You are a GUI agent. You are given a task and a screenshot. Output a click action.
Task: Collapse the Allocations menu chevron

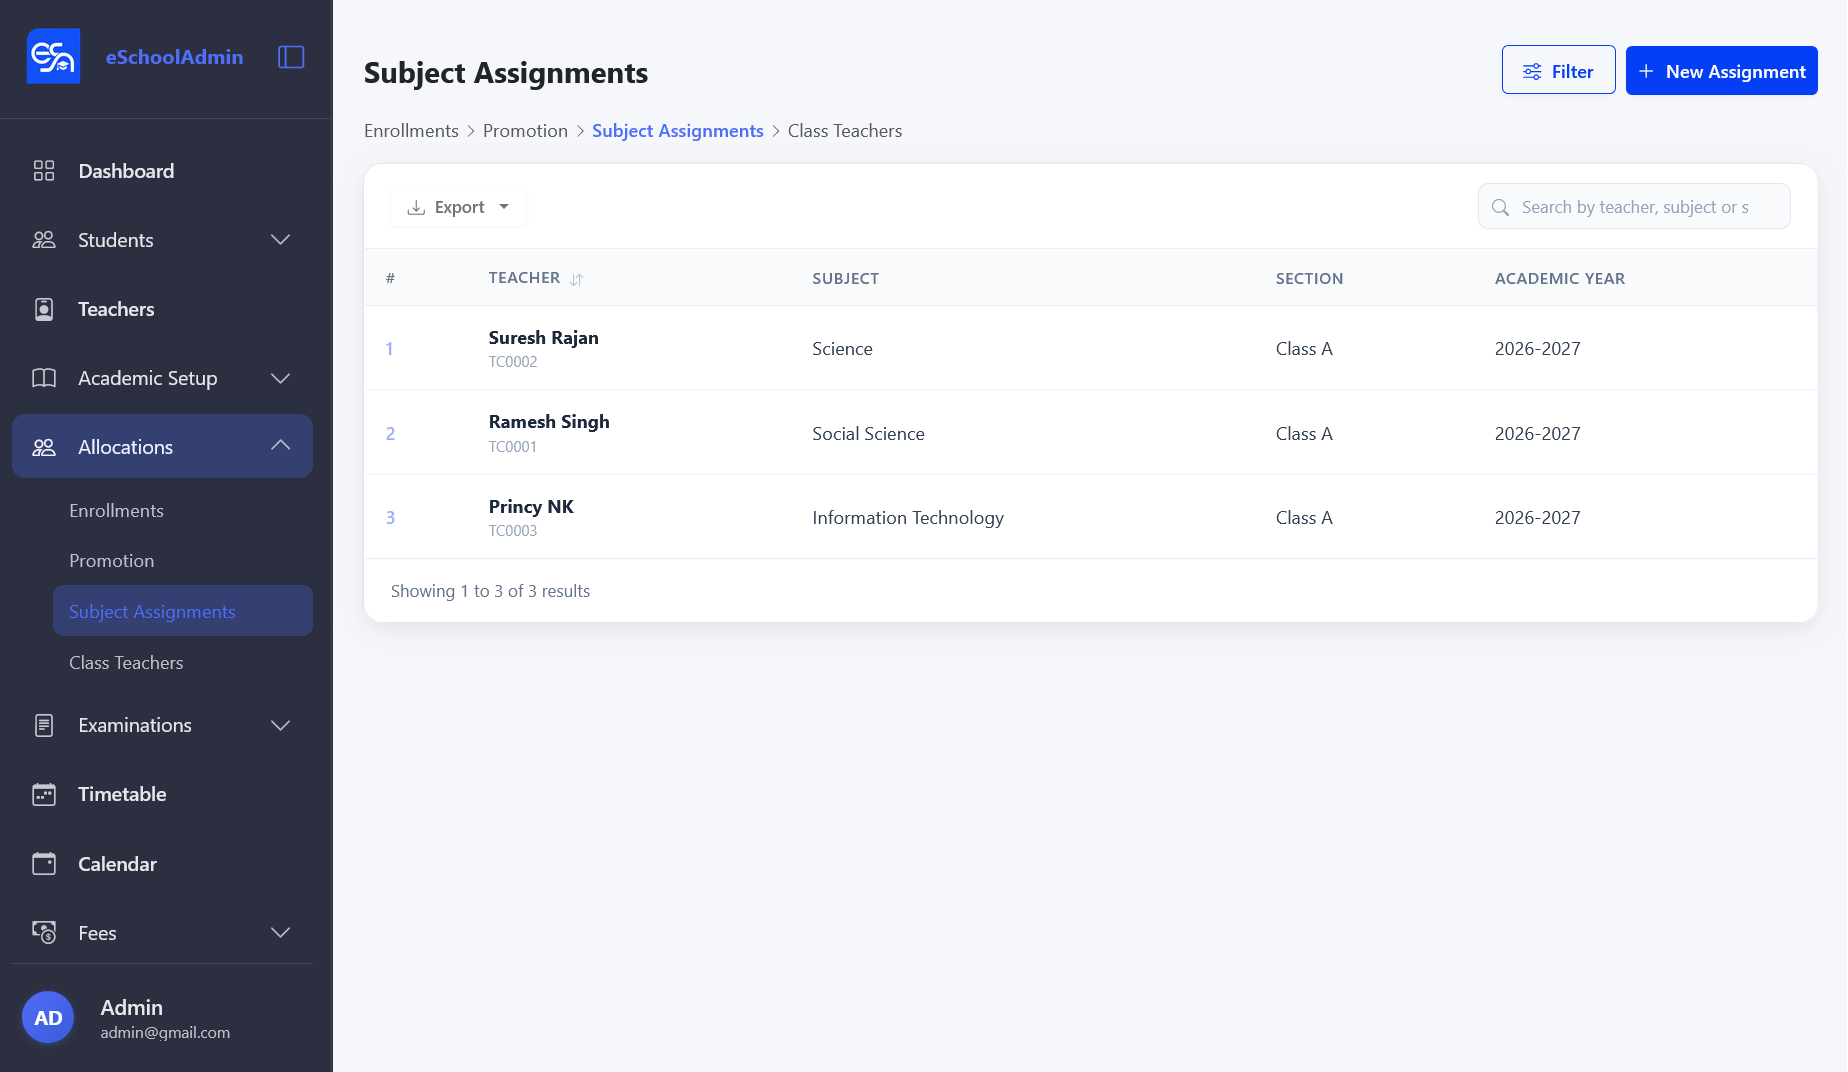[x=281, y=445]
